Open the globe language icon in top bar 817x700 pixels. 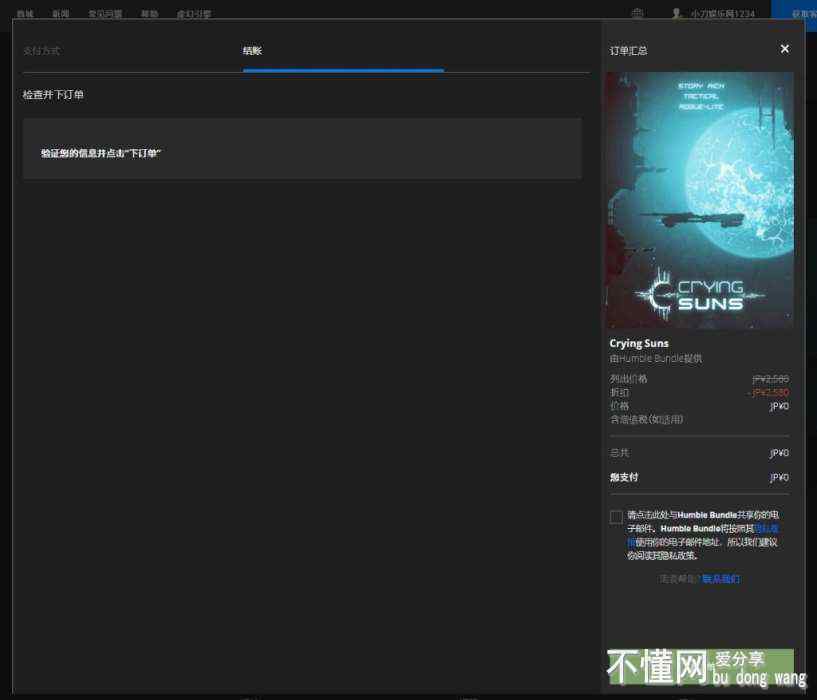click(x=638, y=14)
